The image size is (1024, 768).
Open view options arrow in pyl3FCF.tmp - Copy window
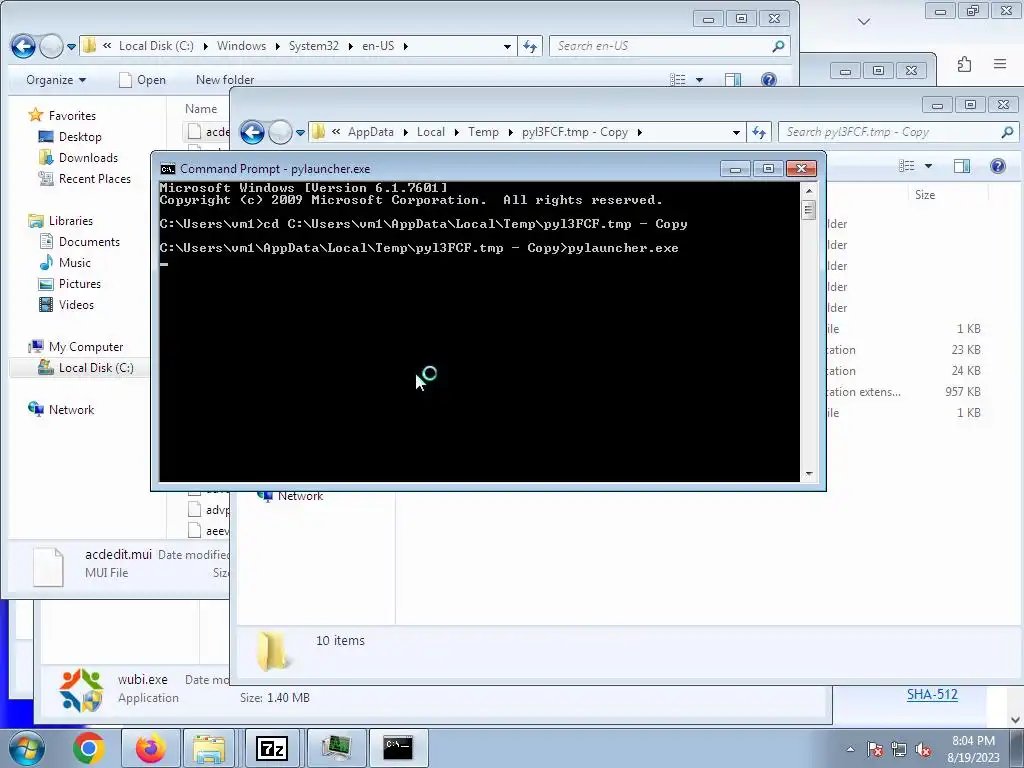pos(928,167)
